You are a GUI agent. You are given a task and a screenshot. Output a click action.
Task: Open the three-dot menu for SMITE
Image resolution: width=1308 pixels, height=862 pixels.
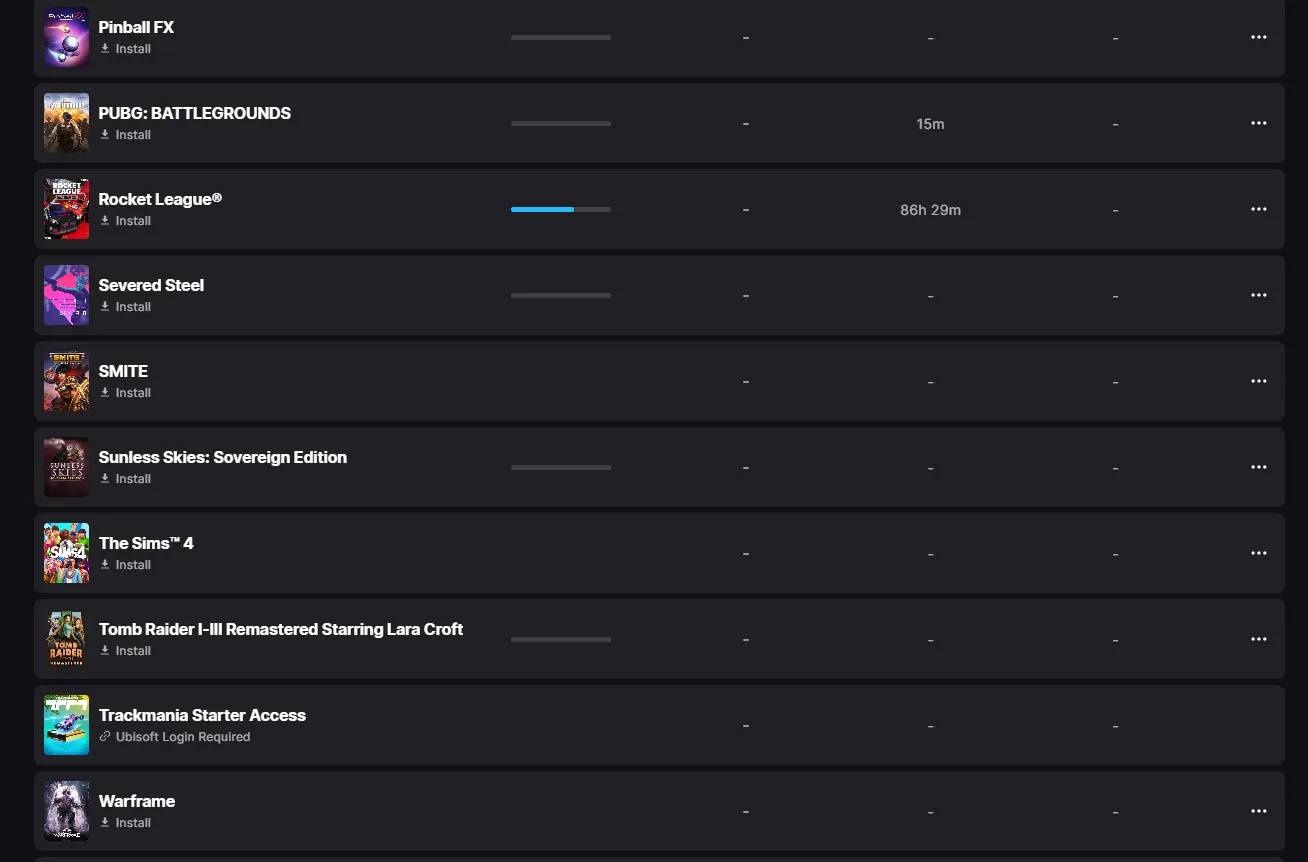(x=1259, y=381)
